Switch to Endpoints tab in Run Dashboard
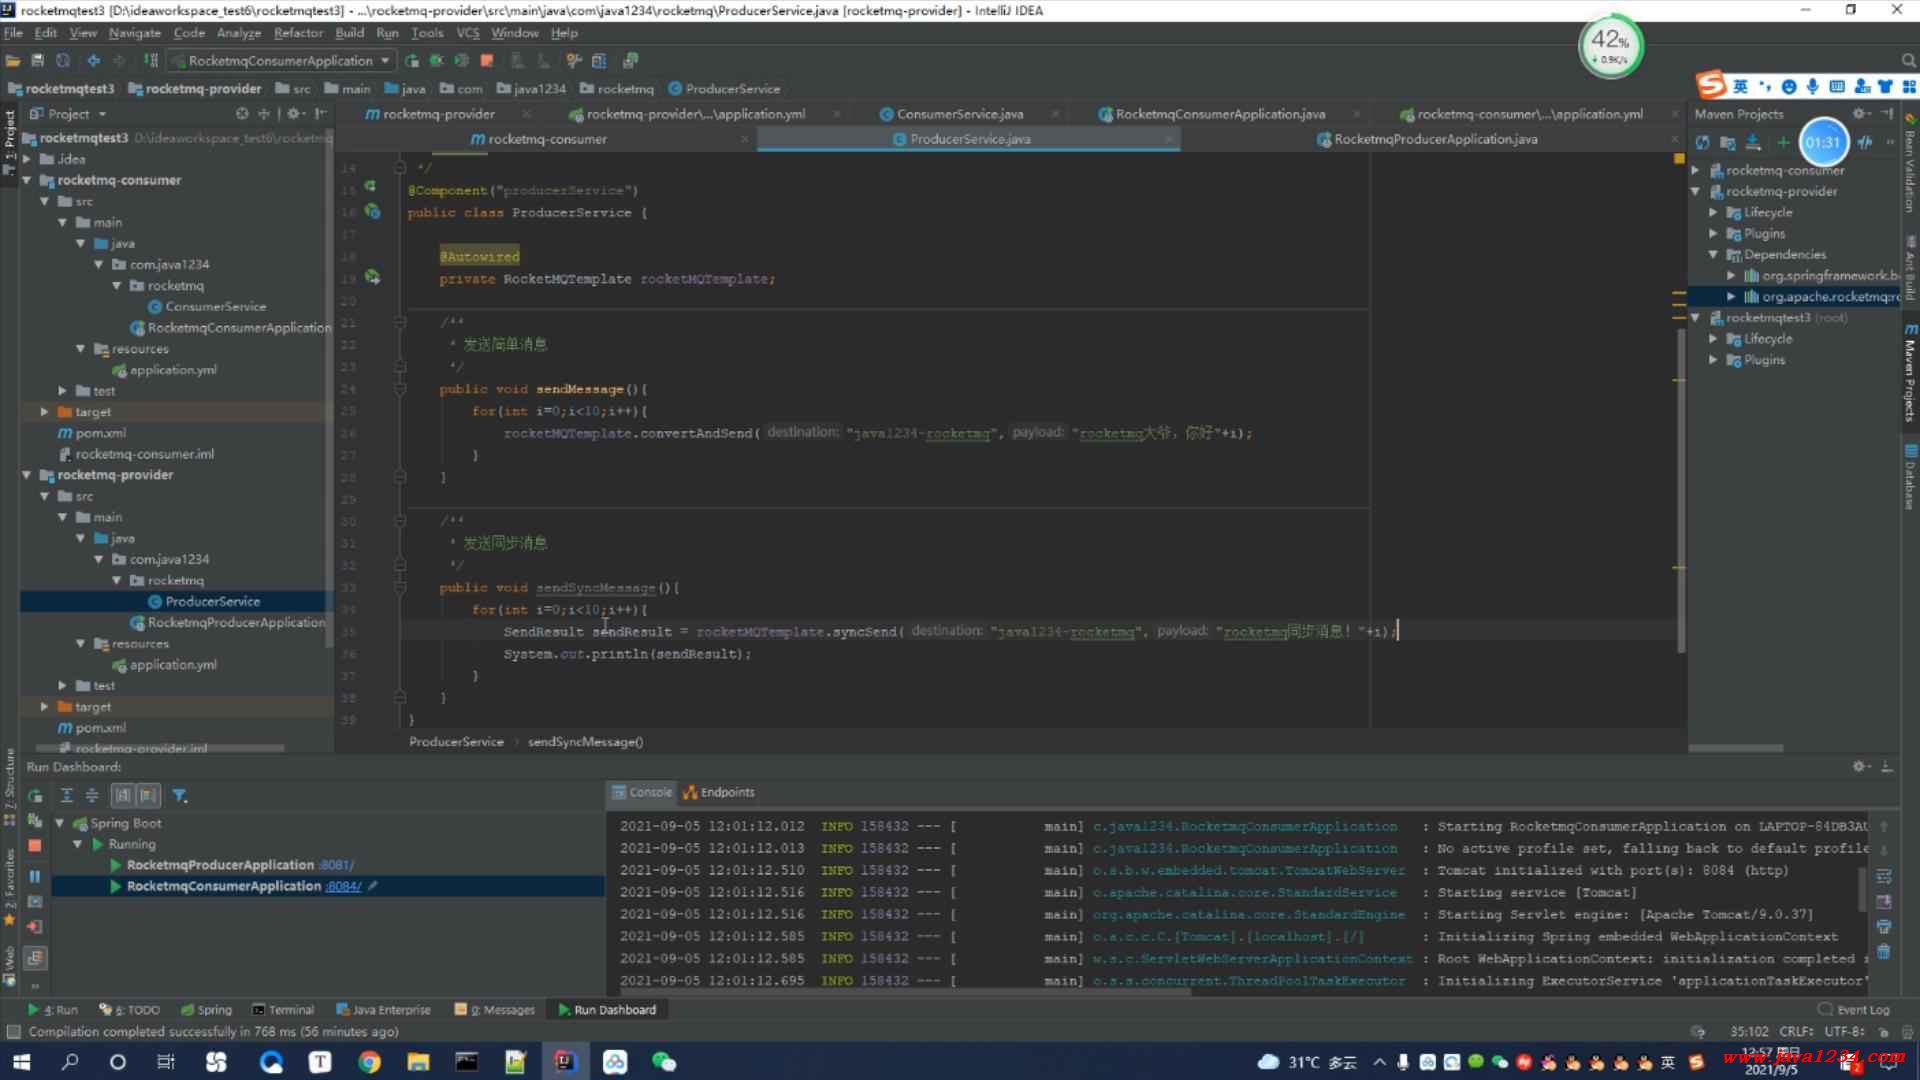This screenshot has height=1080, width=1920. pyautogui.click(x=719, y=792)
